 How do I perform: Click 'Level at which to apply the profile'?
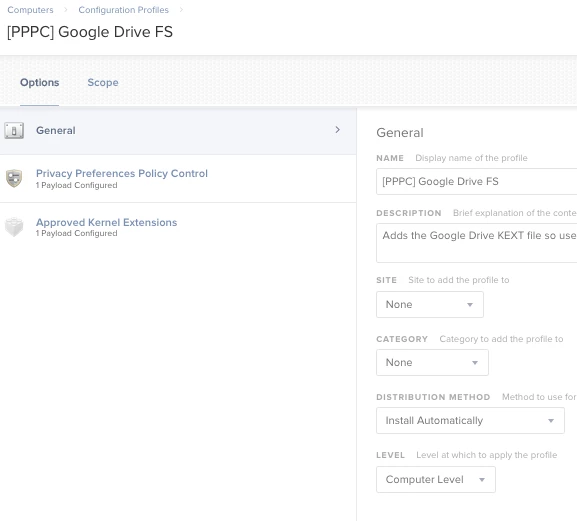pos(486,455)
